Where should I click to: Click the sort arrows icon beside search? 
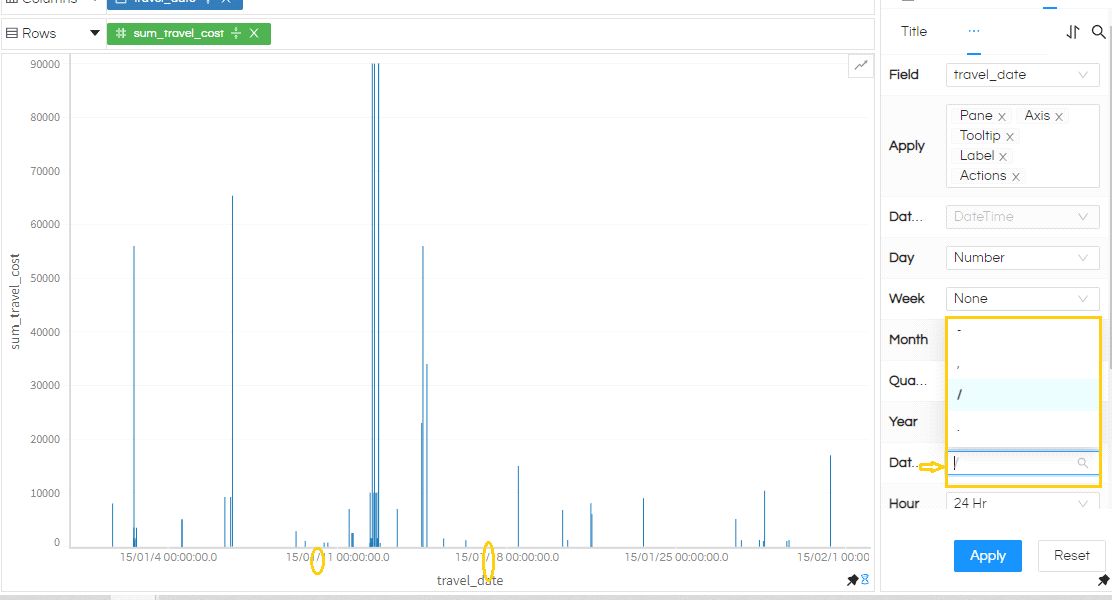point(1072,32)
